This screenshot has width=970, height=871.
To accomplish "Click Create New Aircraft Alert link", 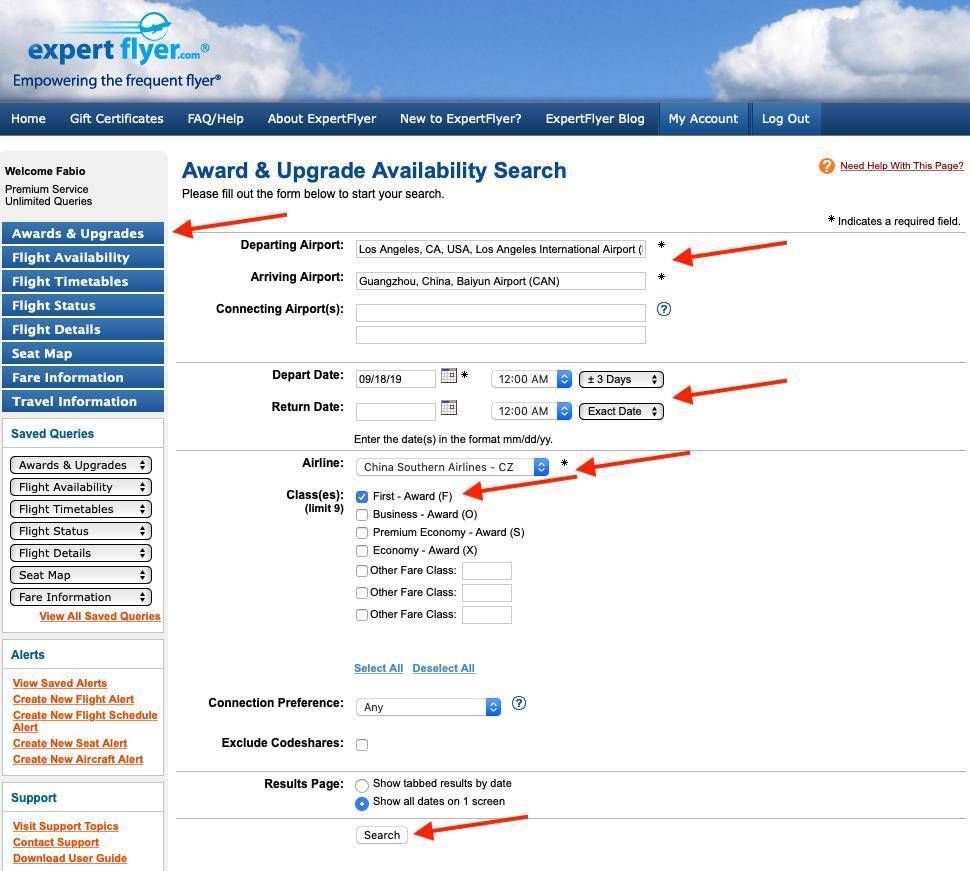I will (x=78, y=760).
